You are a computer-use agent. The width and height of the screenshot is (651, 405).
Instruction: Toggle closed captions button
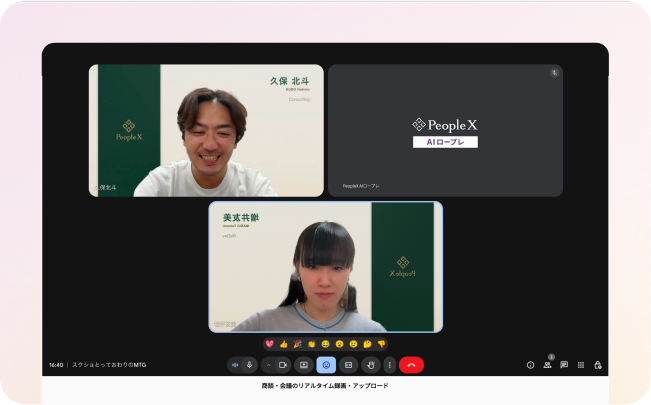click(x=348, y=365)
